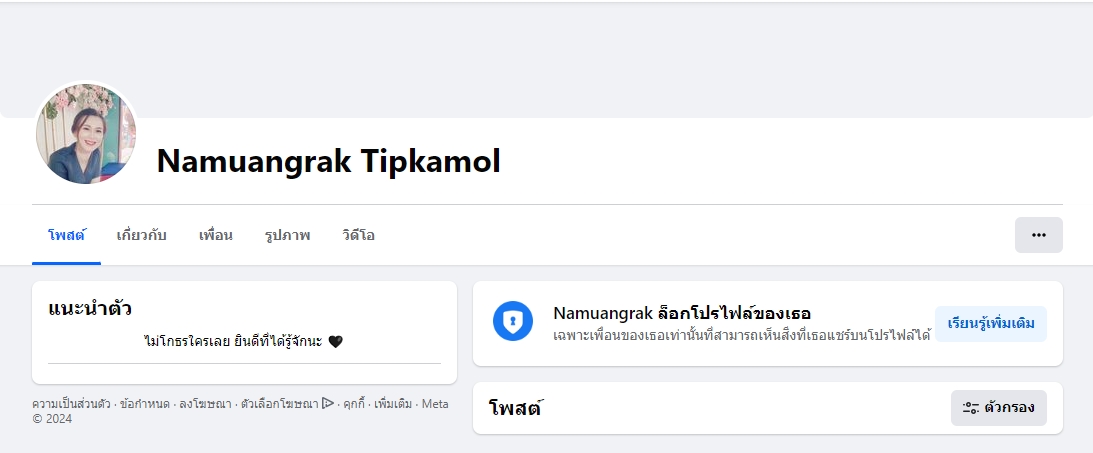
Task: Click the black heart emoji in intro
Action: coord(336,342)
